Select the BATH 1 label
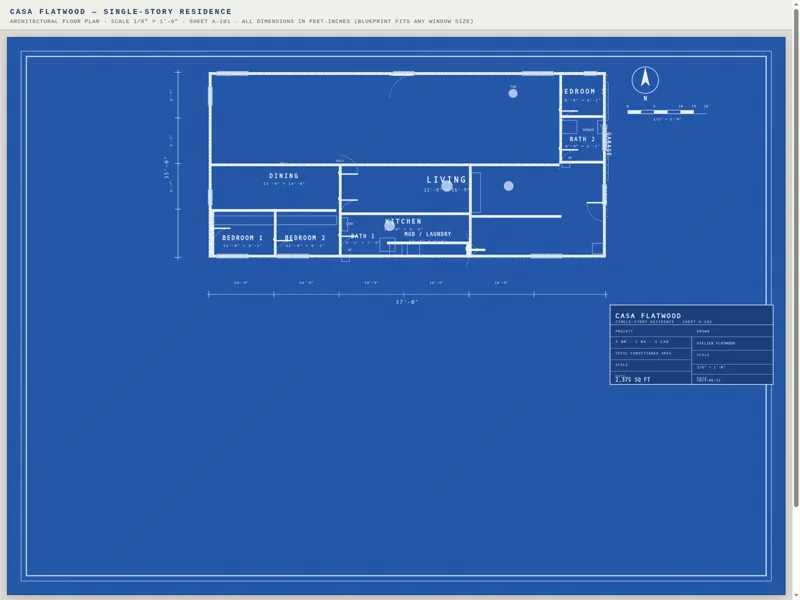The height and width of the screenshot is (600, 800). [363, 236]
